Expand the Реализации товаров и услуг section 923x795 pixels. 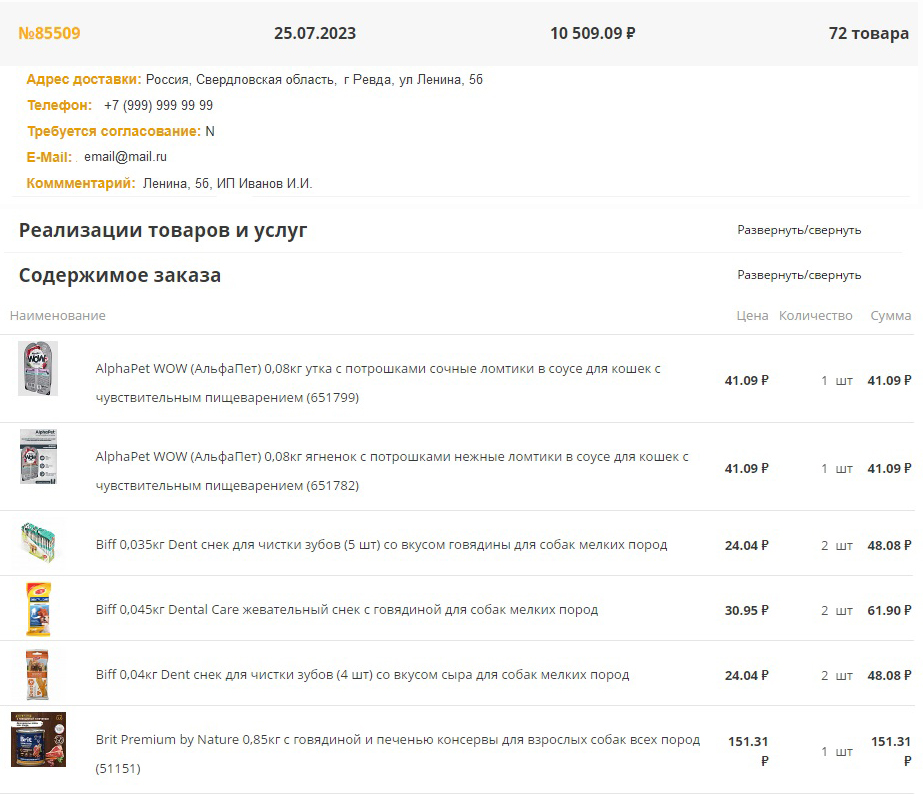798,230
